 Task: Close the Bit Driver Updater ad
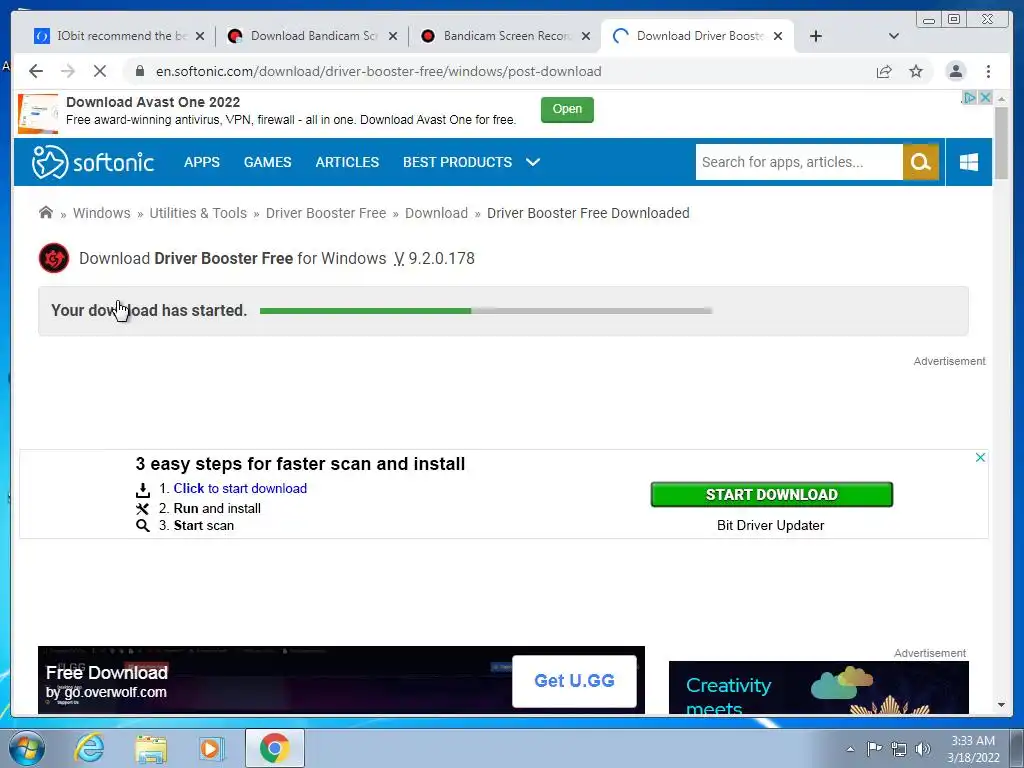[x=980, y=457]
